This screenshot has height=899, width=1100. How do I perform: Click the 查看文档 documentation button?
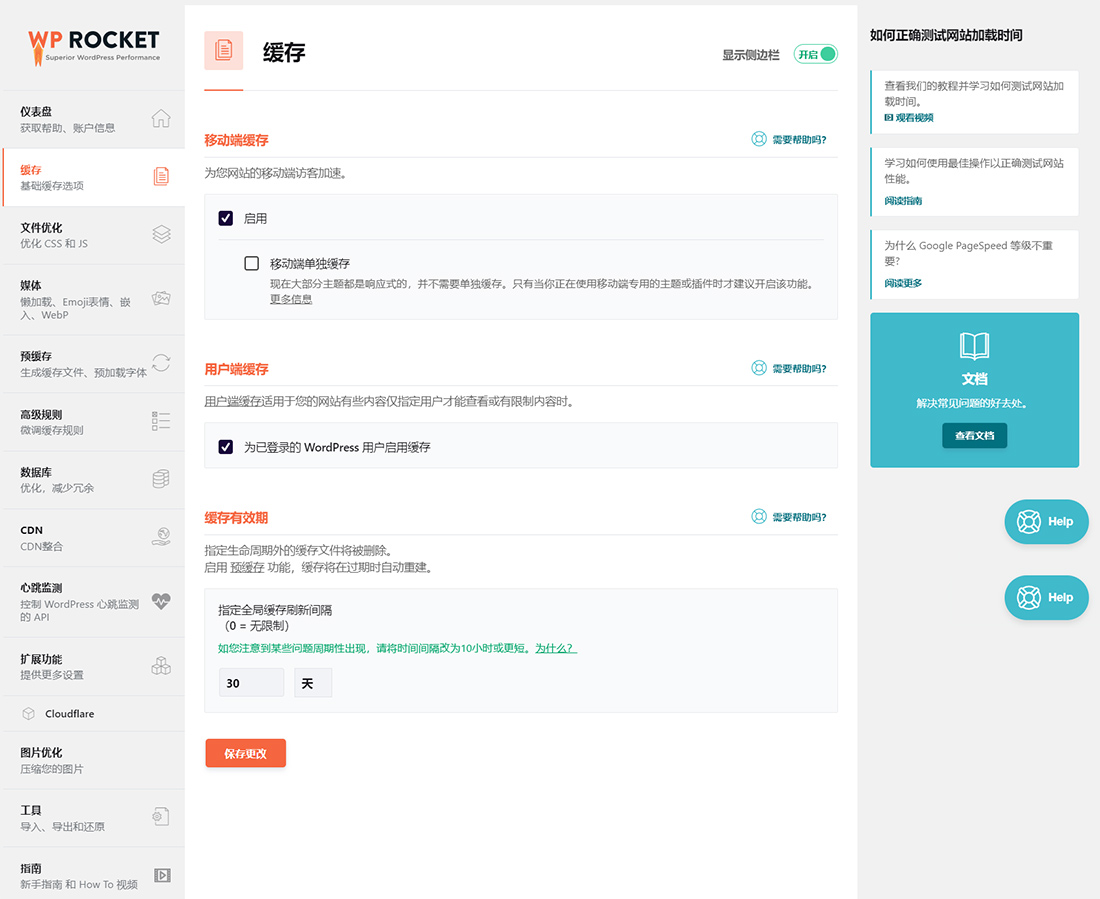tap(974, 436)
